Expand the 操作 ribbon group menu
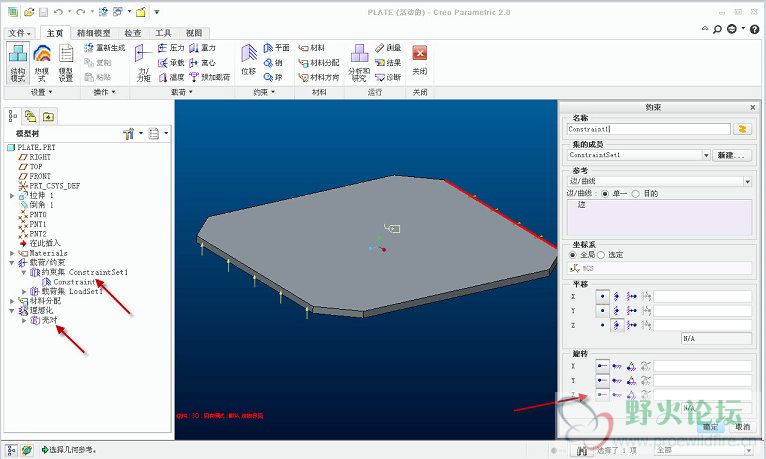The image size is (766, 459). [105, 92]
